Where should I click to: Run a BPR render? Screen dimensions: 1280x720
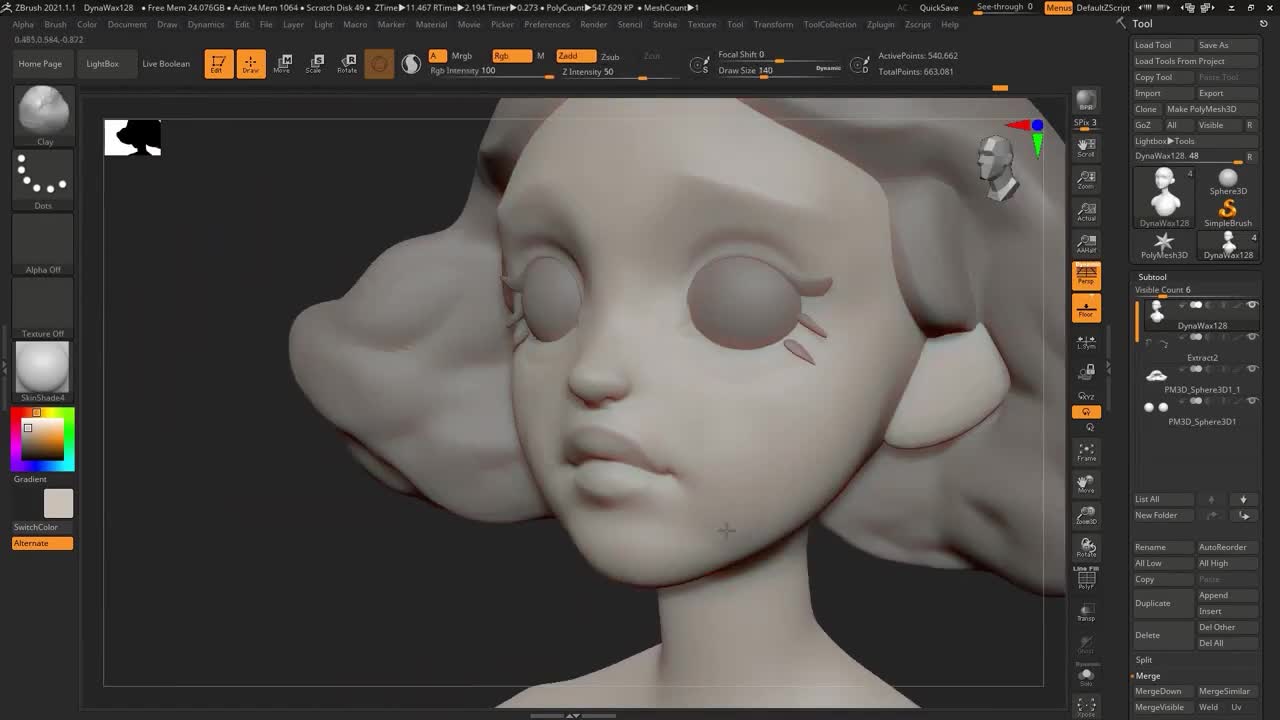[1086, 101]
